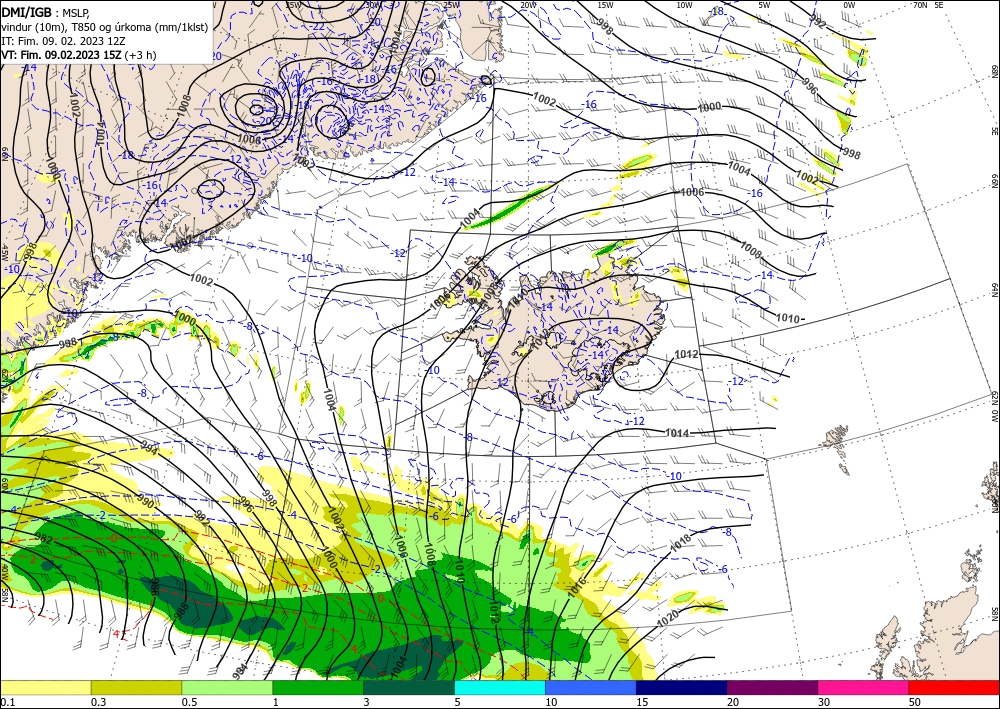The height and width of the screenshot is (709, 1000).
Task: Click the cyan 5–10 legend swatch
Action: point(500,687)
